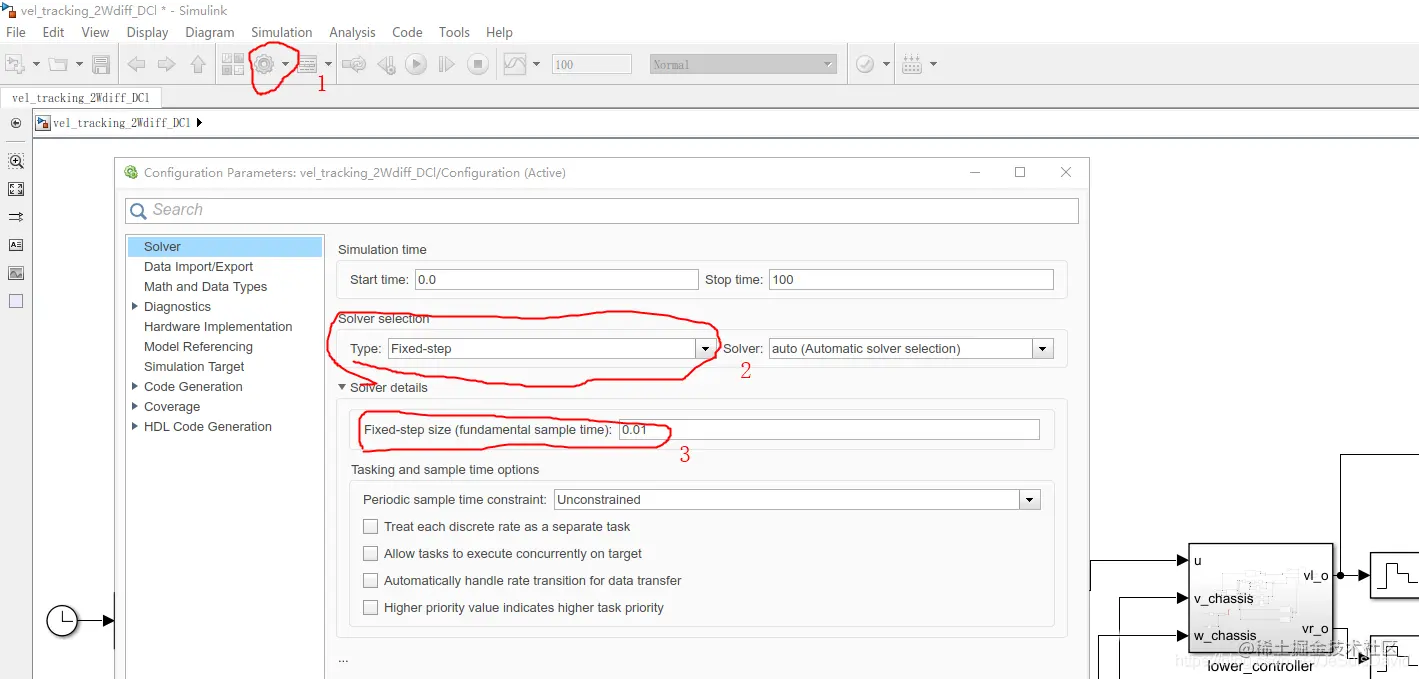
Task: Enable Higher priority value indicates higher task priority
Action: pyautogui.click(x=371, y=607)
